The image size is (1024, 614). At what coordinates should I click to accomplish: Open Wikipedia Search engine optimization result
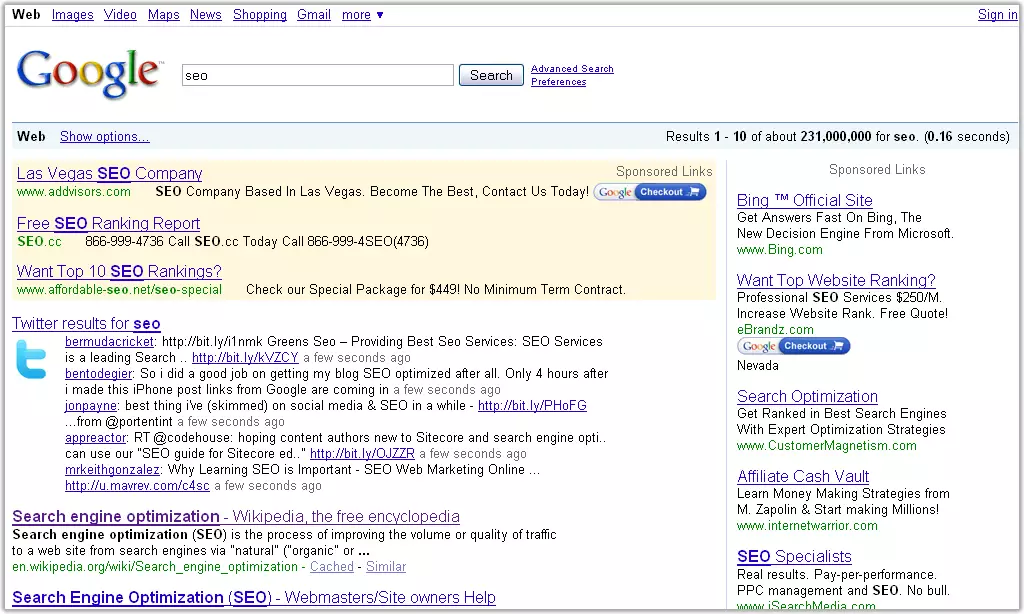235,517
